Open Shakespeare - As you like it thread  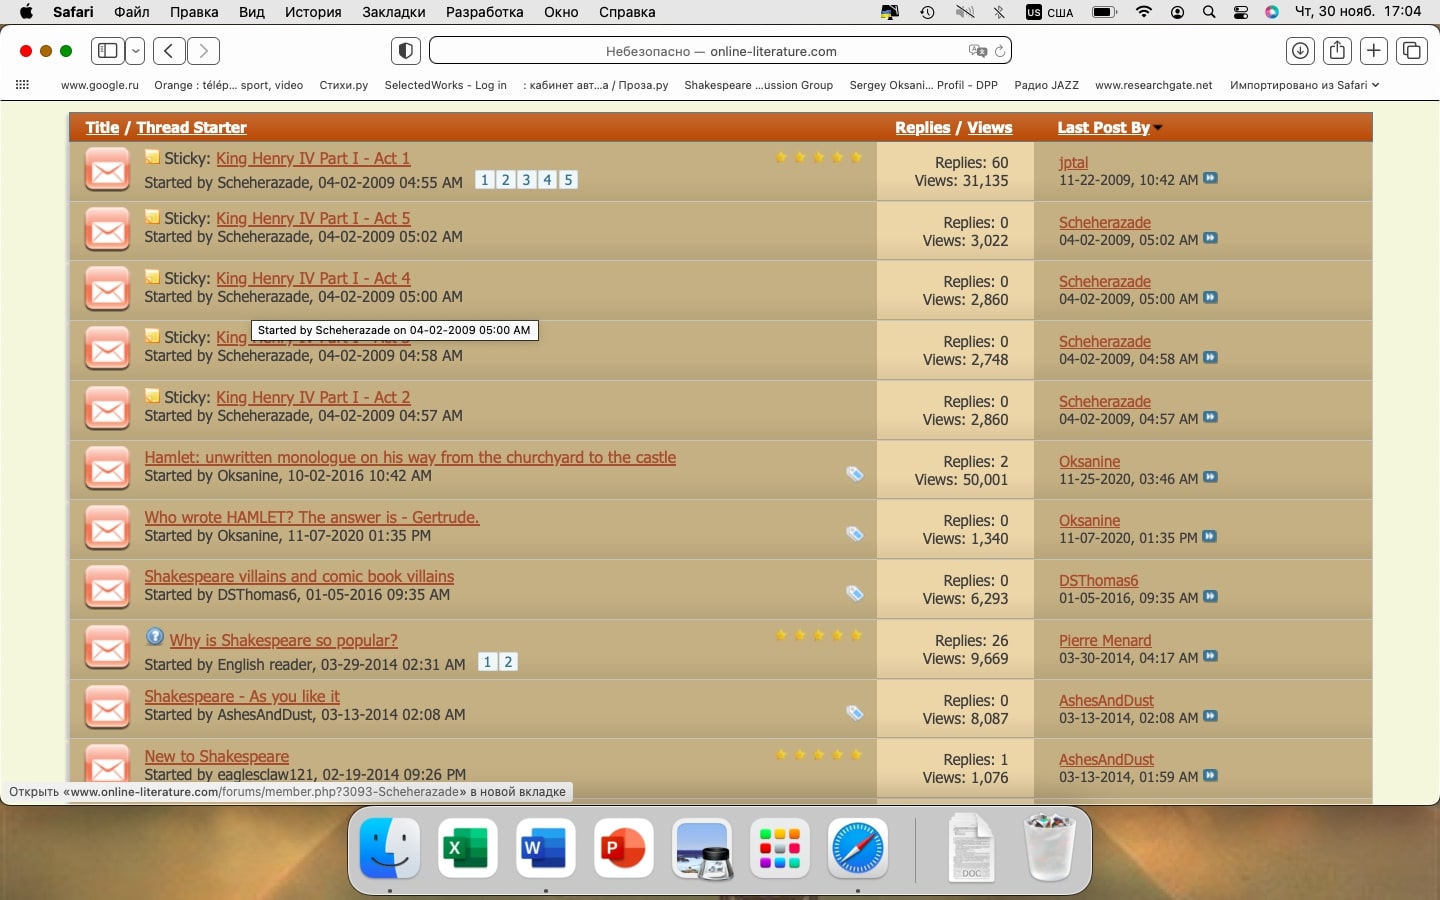point(242,696)
